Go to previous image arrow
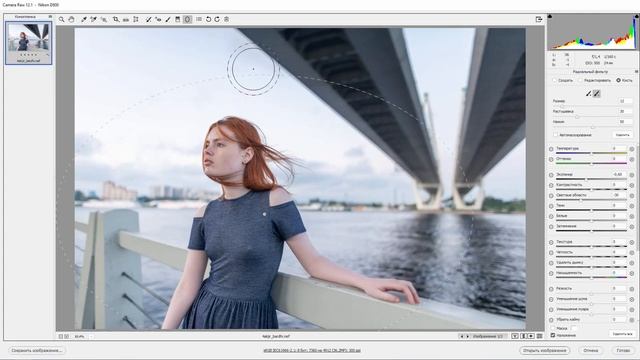640x360 pixels. pos(462,336)
